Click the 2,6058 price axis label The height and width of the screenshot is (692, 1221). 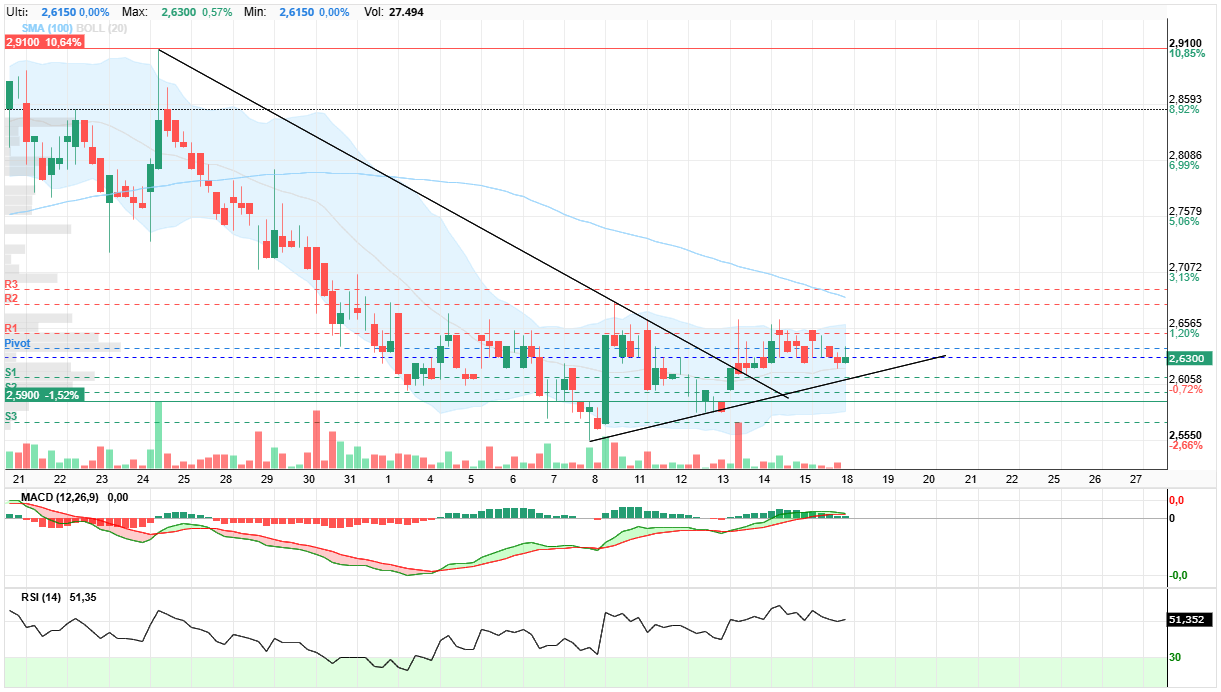point(1186,379)
